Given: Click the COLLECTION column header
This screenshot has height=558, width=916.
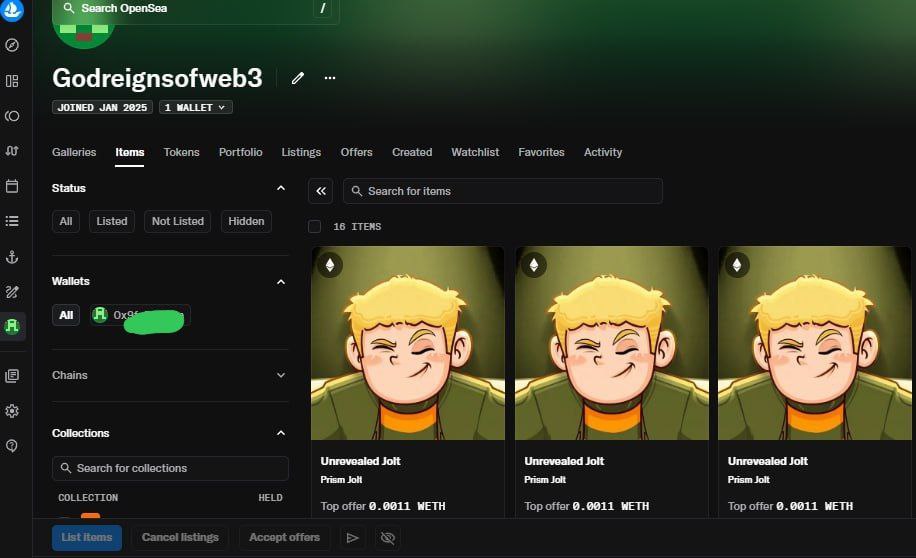Looking at the screenshot, I should [88, 498].
